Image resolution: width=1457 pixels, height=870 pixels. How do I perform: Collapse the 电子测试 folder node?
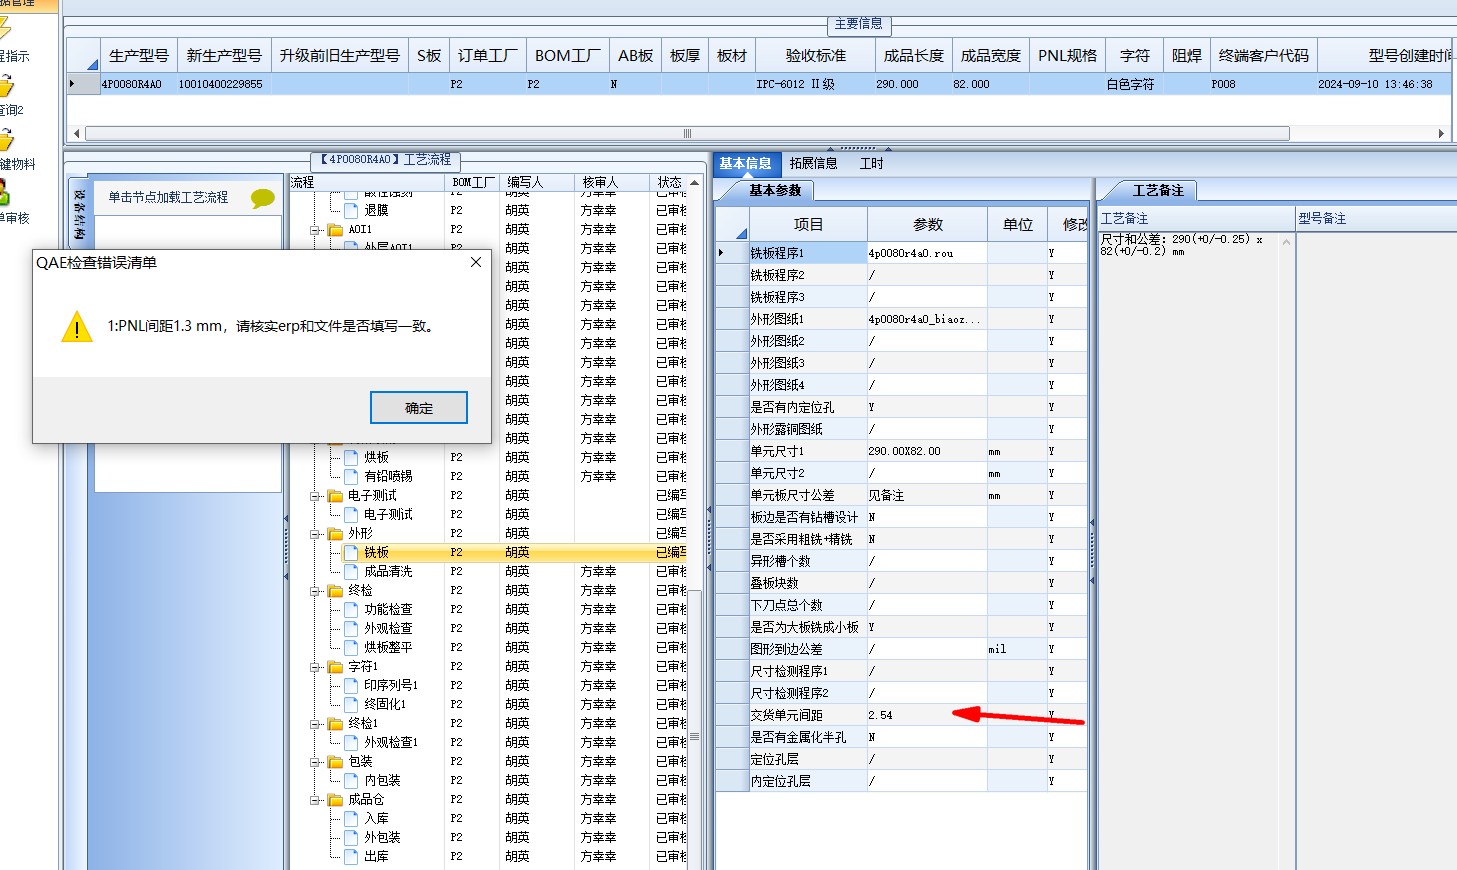tap(316, 495)
